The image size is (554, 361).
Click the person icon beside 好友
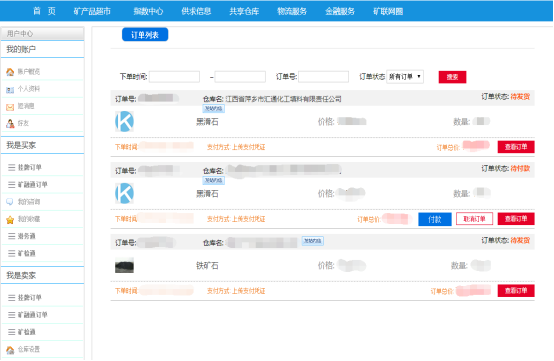(10, 124)
